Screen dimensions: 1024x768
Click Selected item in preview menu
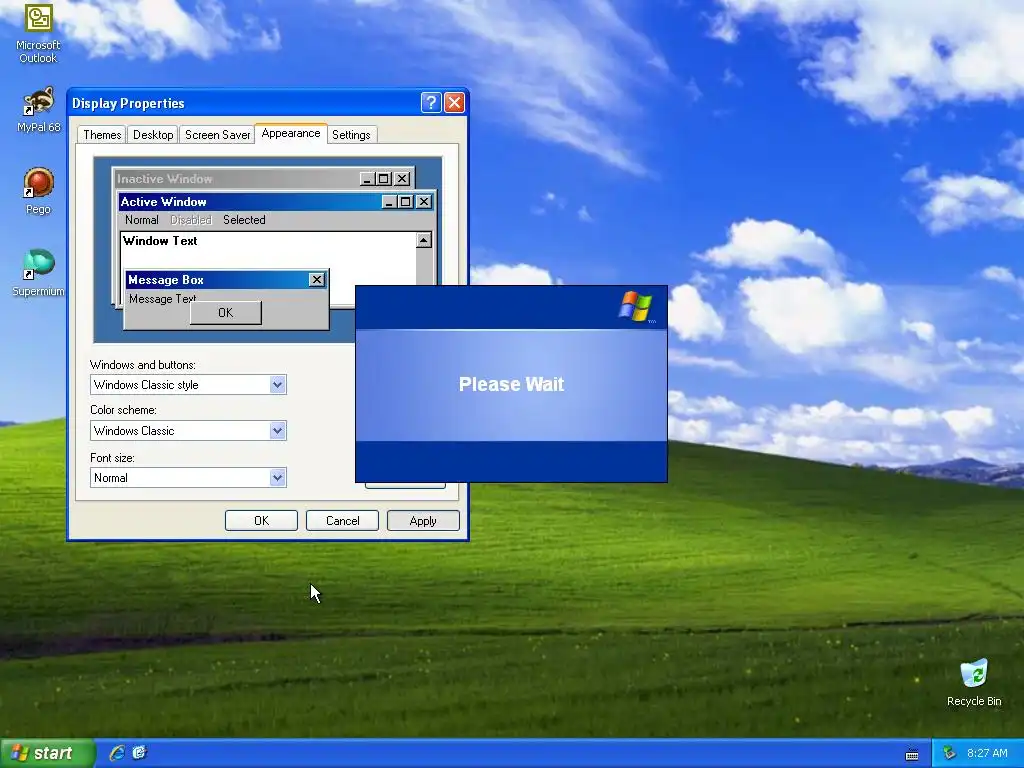244,220
